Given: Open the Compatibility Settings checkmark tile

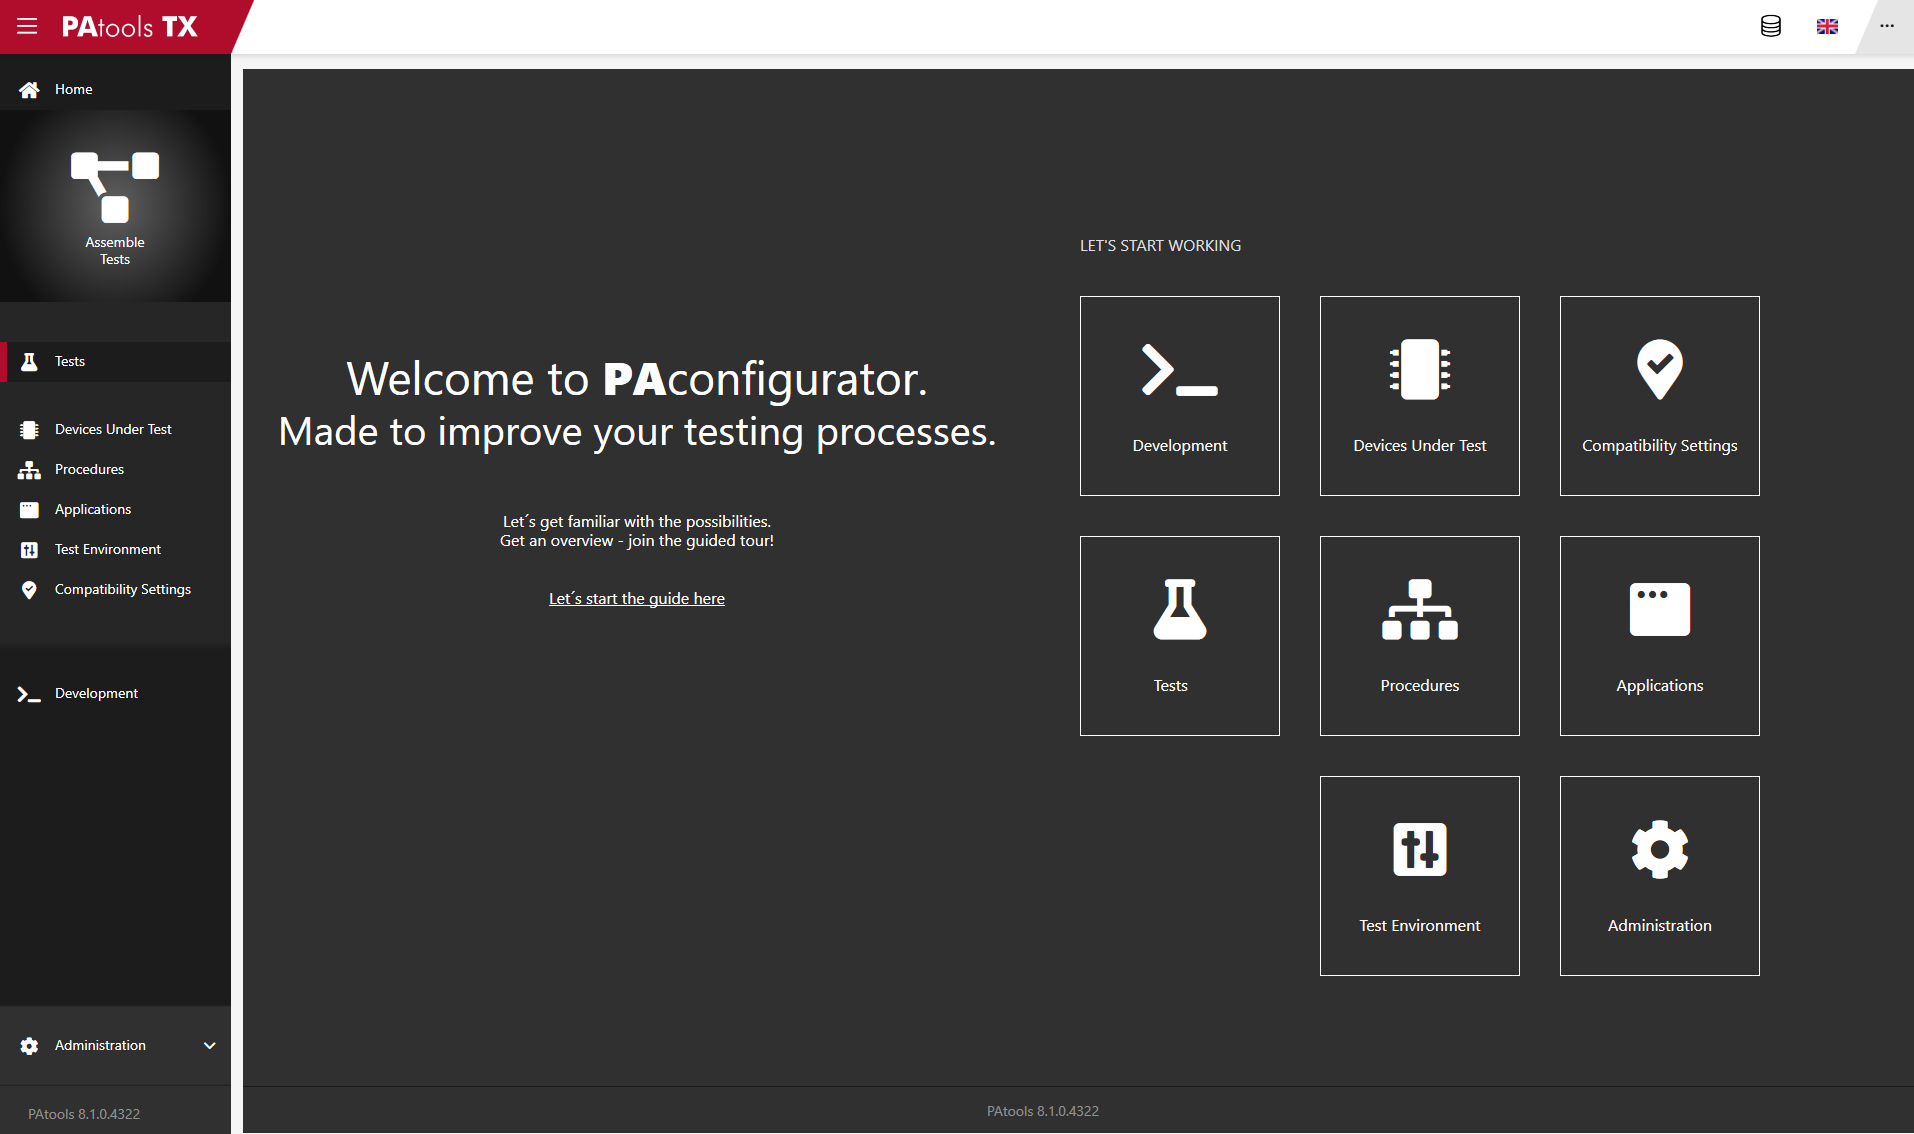Looking at the screenshot, I should point(1659,396).
